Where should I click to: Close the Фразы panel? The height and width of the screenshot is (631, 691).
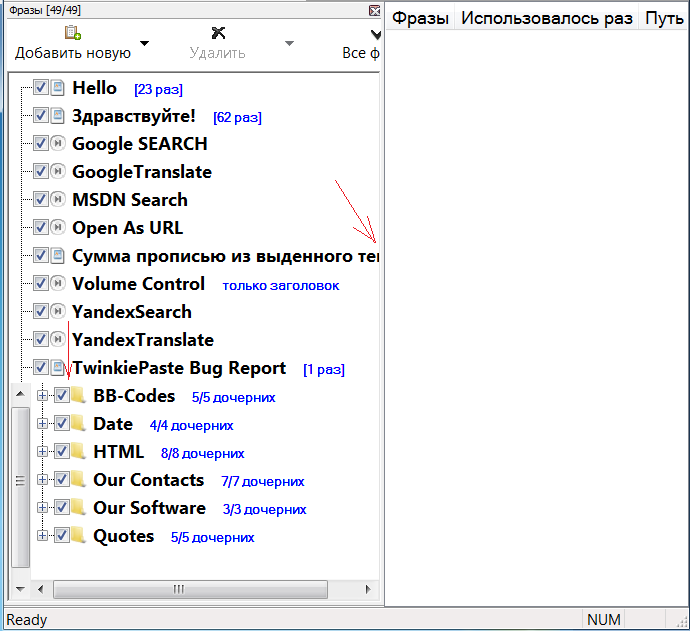pyautogui.click(x=374, y=11)
